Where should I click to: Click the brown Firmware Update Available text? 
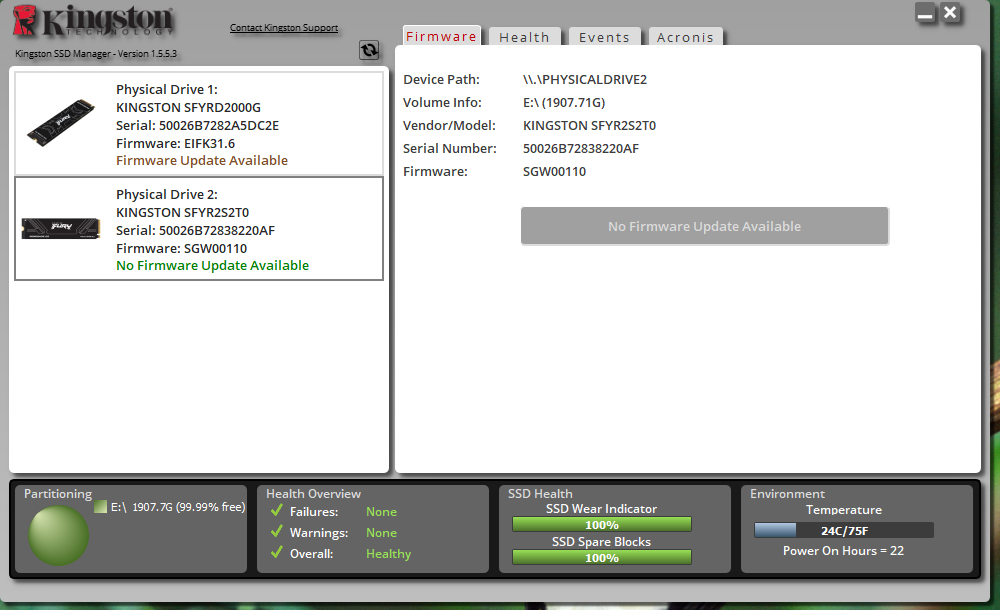pyautogui.click(x=202, y=160)
